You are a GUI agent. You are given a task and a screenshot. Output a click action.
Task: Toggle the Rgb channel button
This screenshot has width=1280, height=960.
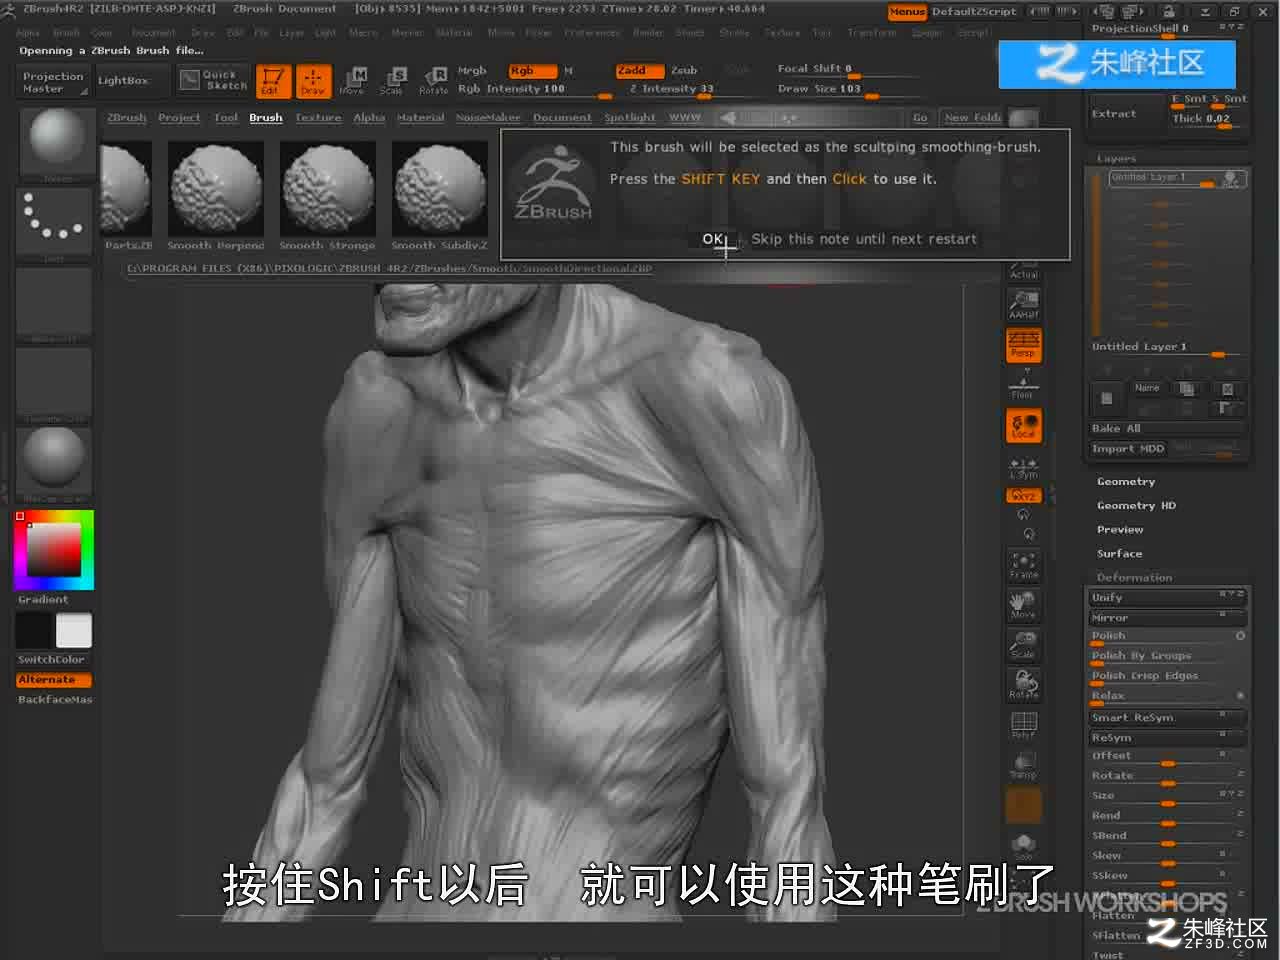tap(531, 71)
